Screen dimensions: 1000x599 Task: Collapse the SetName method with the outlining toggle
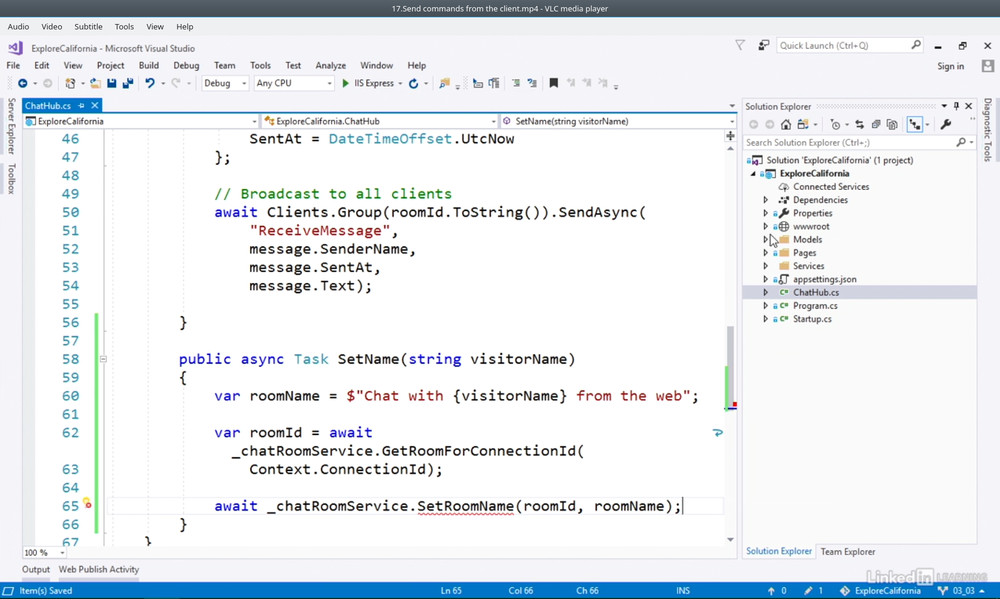[x=103, y=359]
